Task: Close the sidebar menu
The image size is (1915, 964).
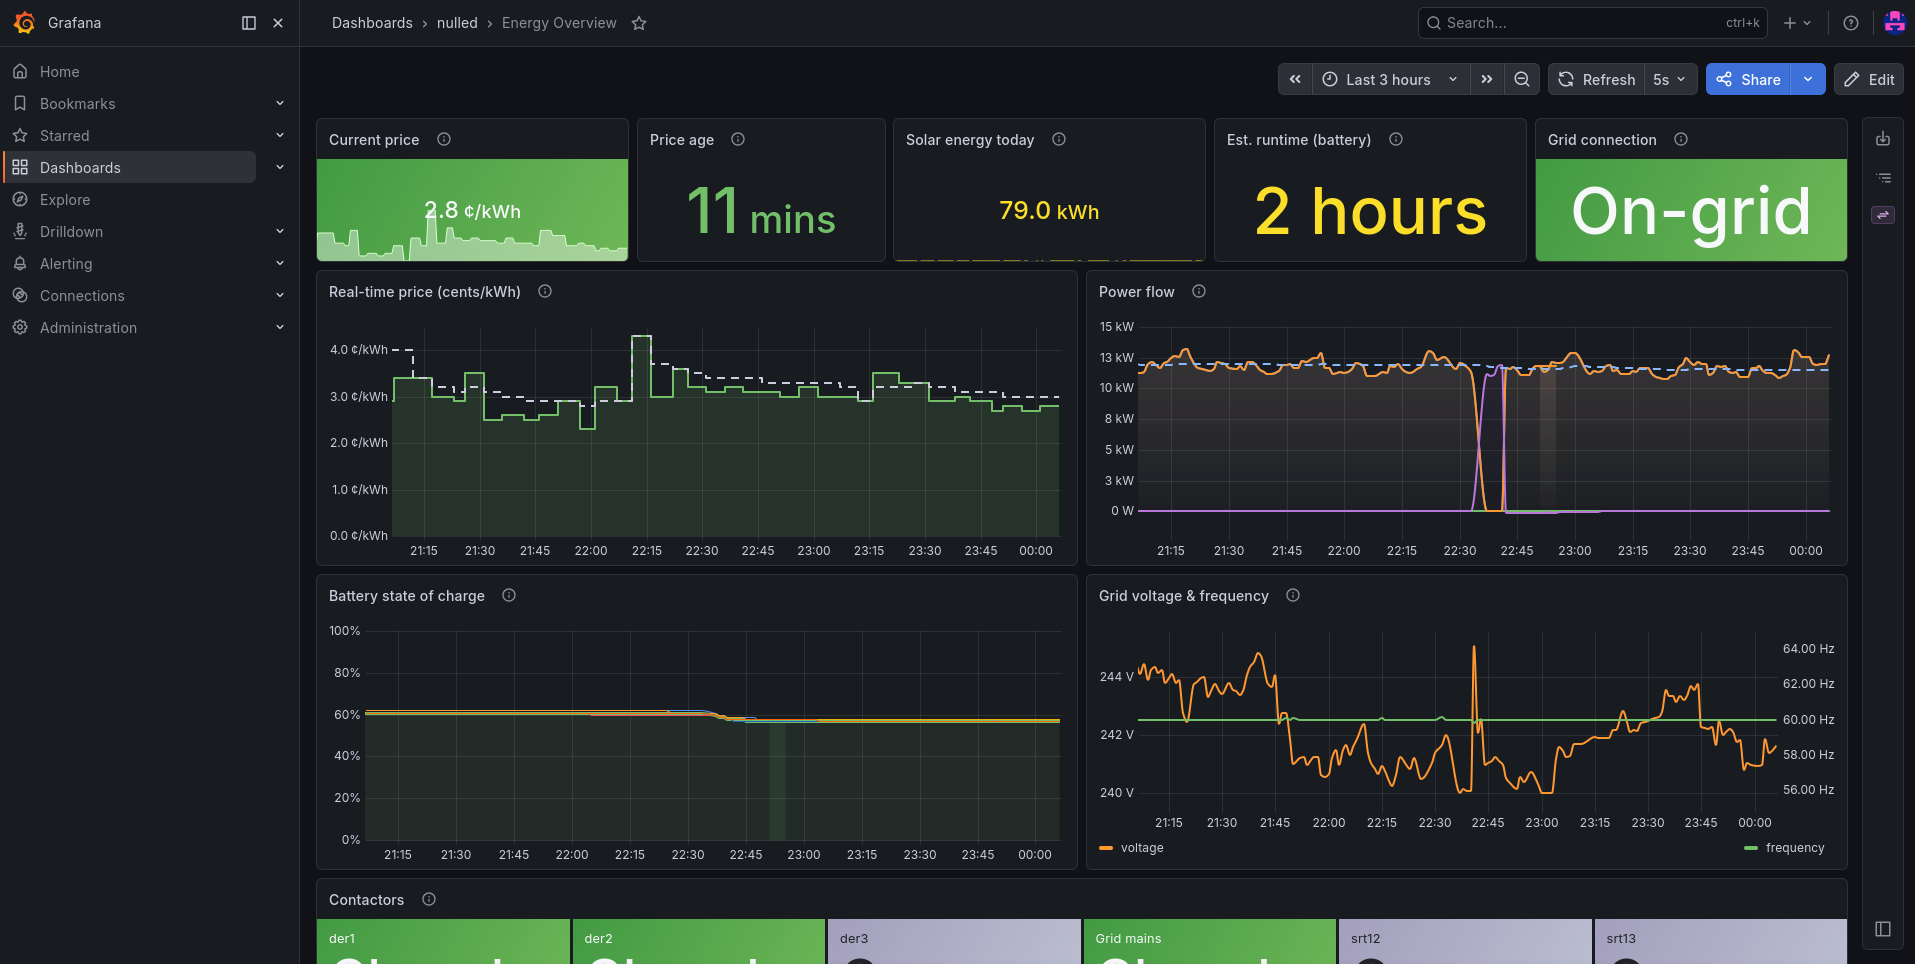Action: (278, 23)
